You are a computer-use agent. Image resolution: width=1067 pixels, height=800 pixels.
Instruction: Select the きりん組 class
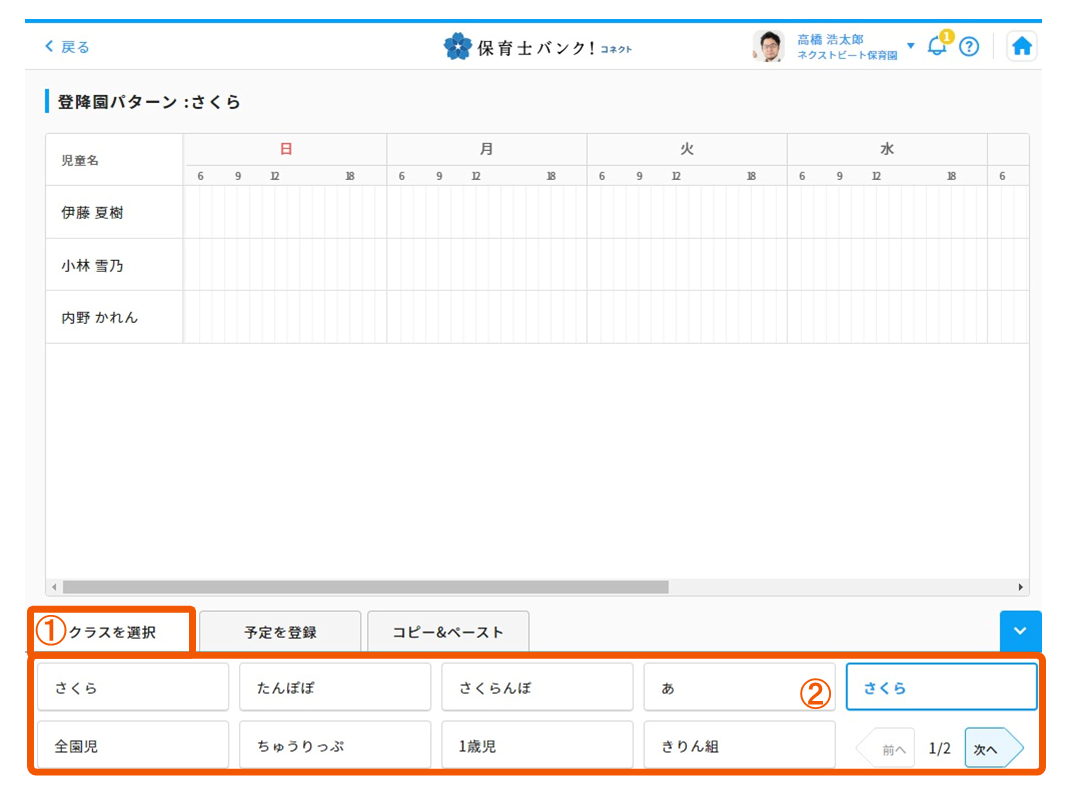[739, 744]
